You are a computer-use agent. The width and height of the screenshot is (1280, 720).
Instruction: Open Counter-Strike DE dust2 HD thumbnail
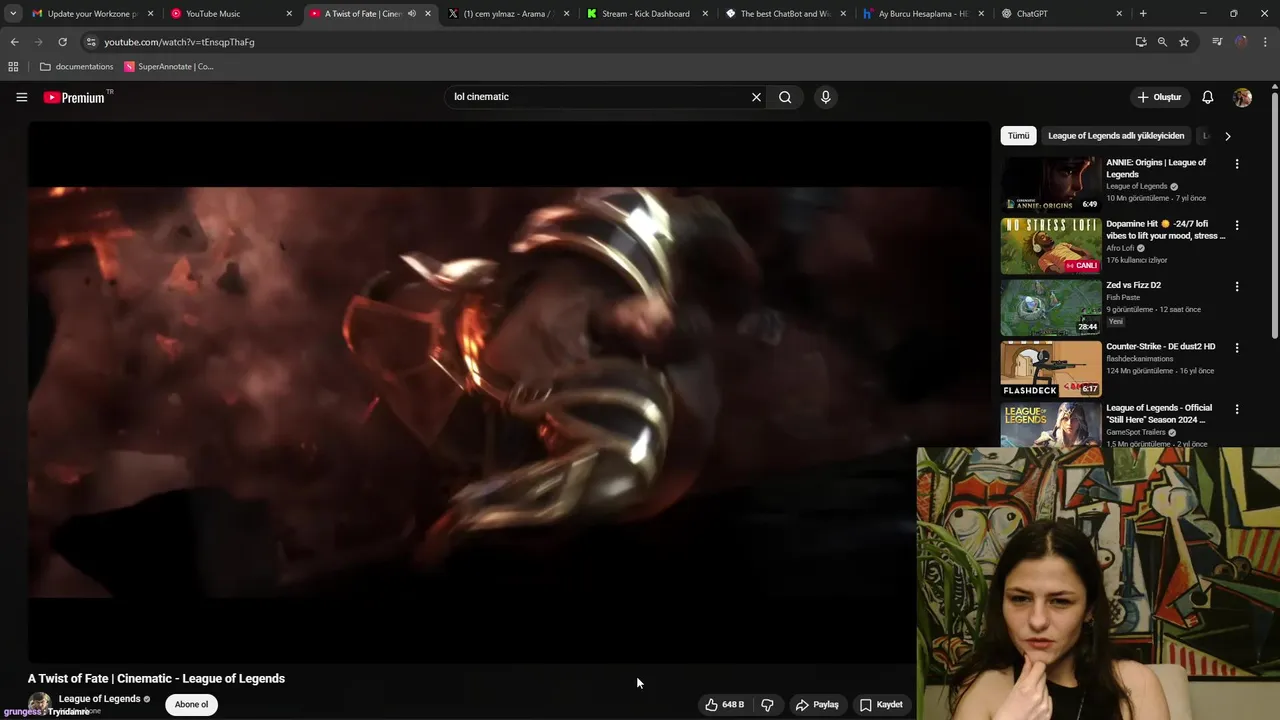click(x=1051, y=368)
